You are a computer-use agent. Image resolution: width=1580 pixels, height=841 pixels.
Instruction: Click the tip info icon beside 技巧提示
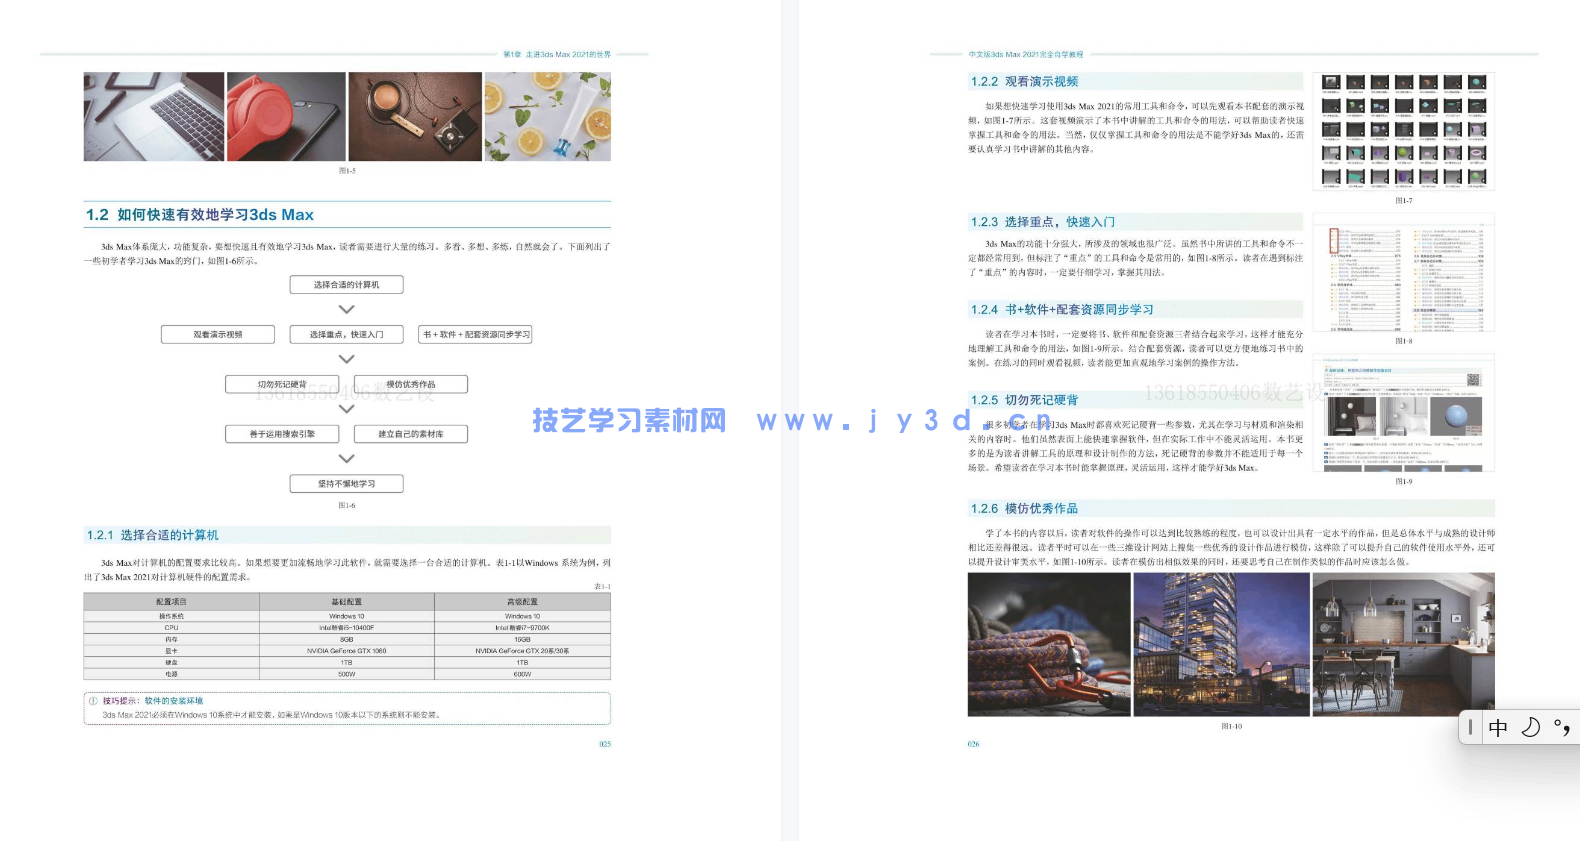pyautogui.click(x=93, y=701)
